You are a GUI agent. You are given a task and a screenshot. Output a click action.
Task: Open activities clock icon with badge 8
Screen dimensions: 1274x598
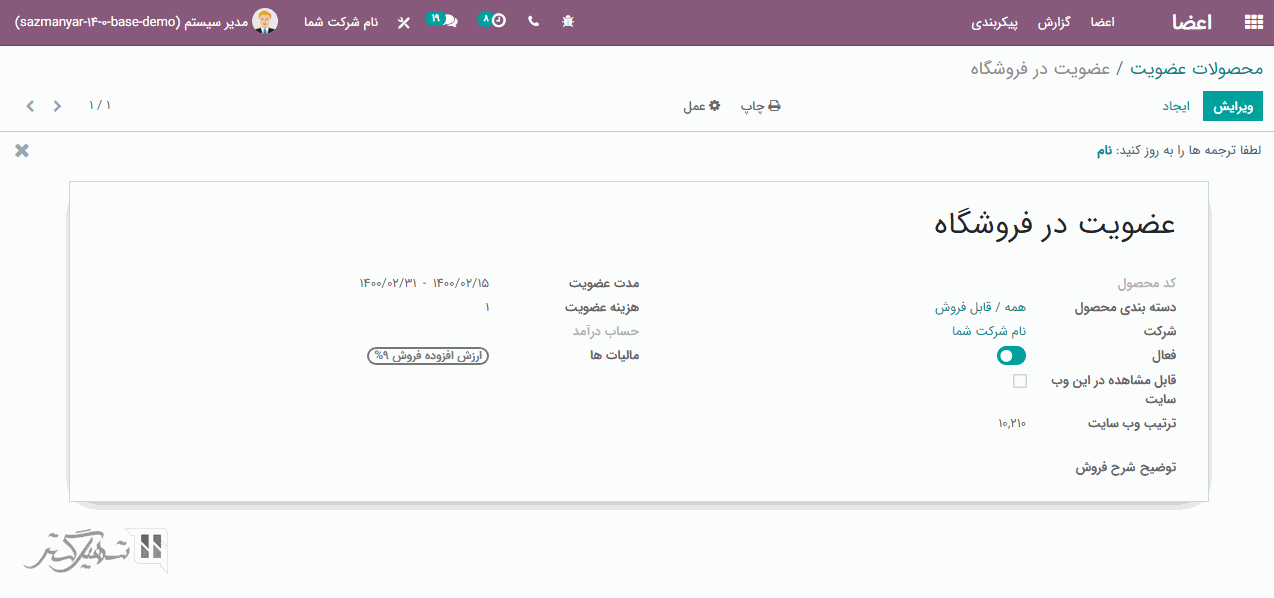[x=494, y=21]
